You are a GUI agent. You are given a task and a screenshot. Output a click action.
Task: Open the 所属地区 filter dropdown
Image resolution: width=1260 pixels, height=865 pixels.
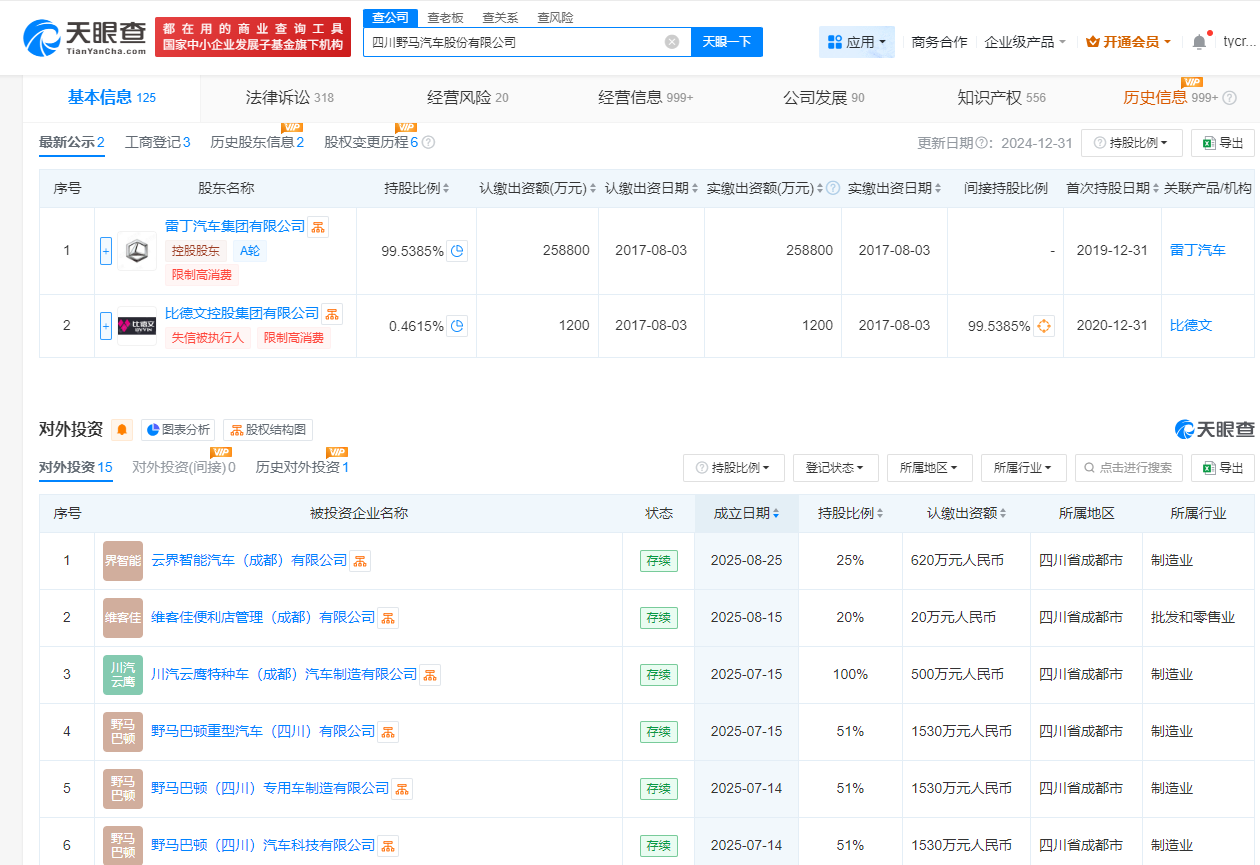coord(929,467)
